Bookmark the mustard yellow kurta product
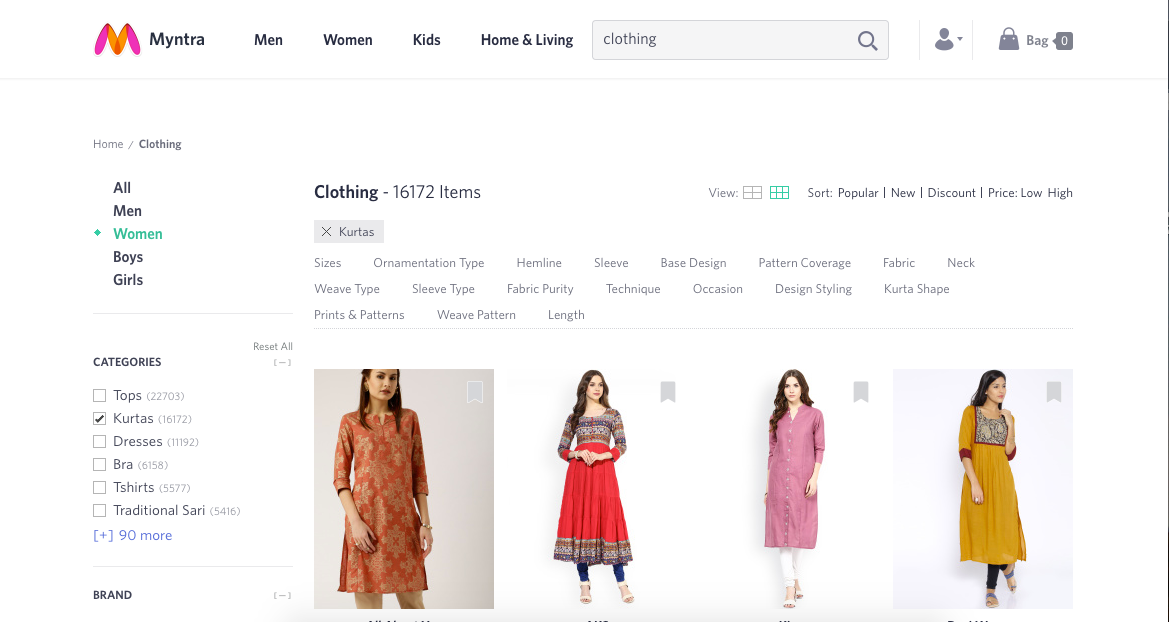Screen dimensions: 1169x622 (x=1053, y=393)
